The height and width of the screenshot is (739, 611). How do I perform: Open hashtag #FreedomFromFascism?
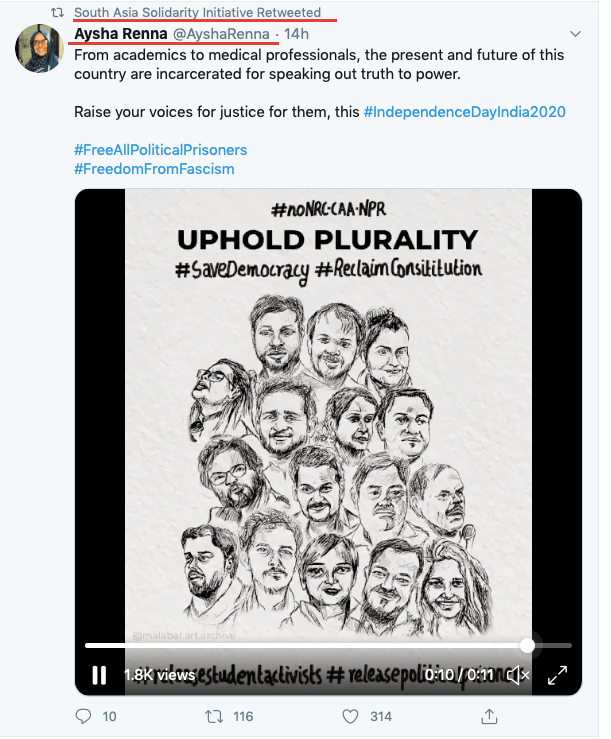click(154, 168)
